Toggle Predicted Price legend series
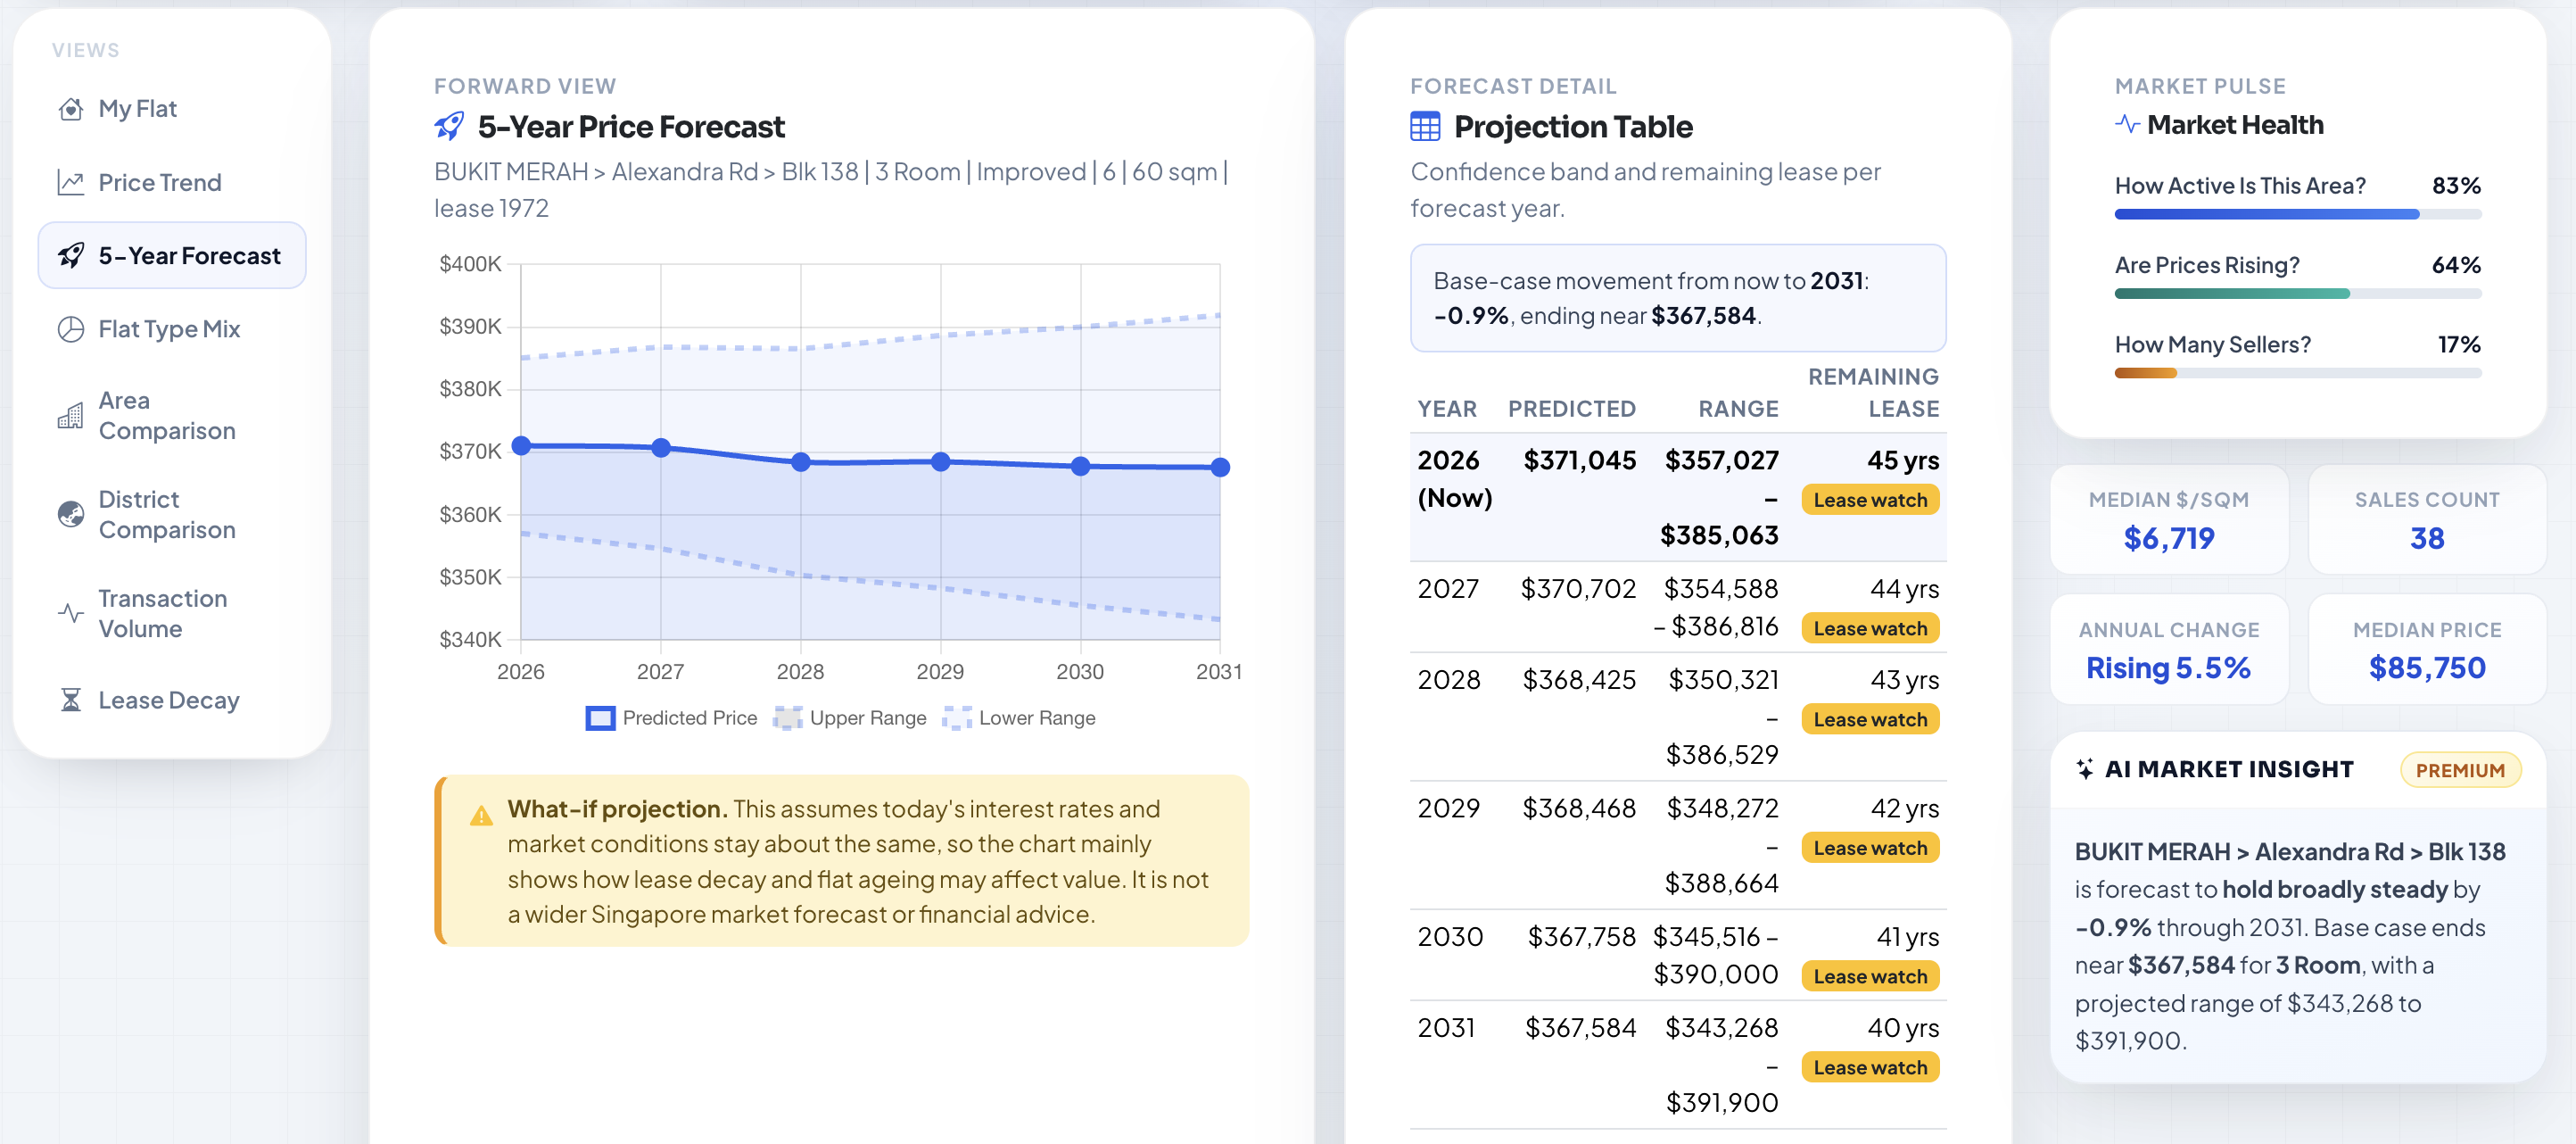 pyautogui.click(x=671, y=718)
